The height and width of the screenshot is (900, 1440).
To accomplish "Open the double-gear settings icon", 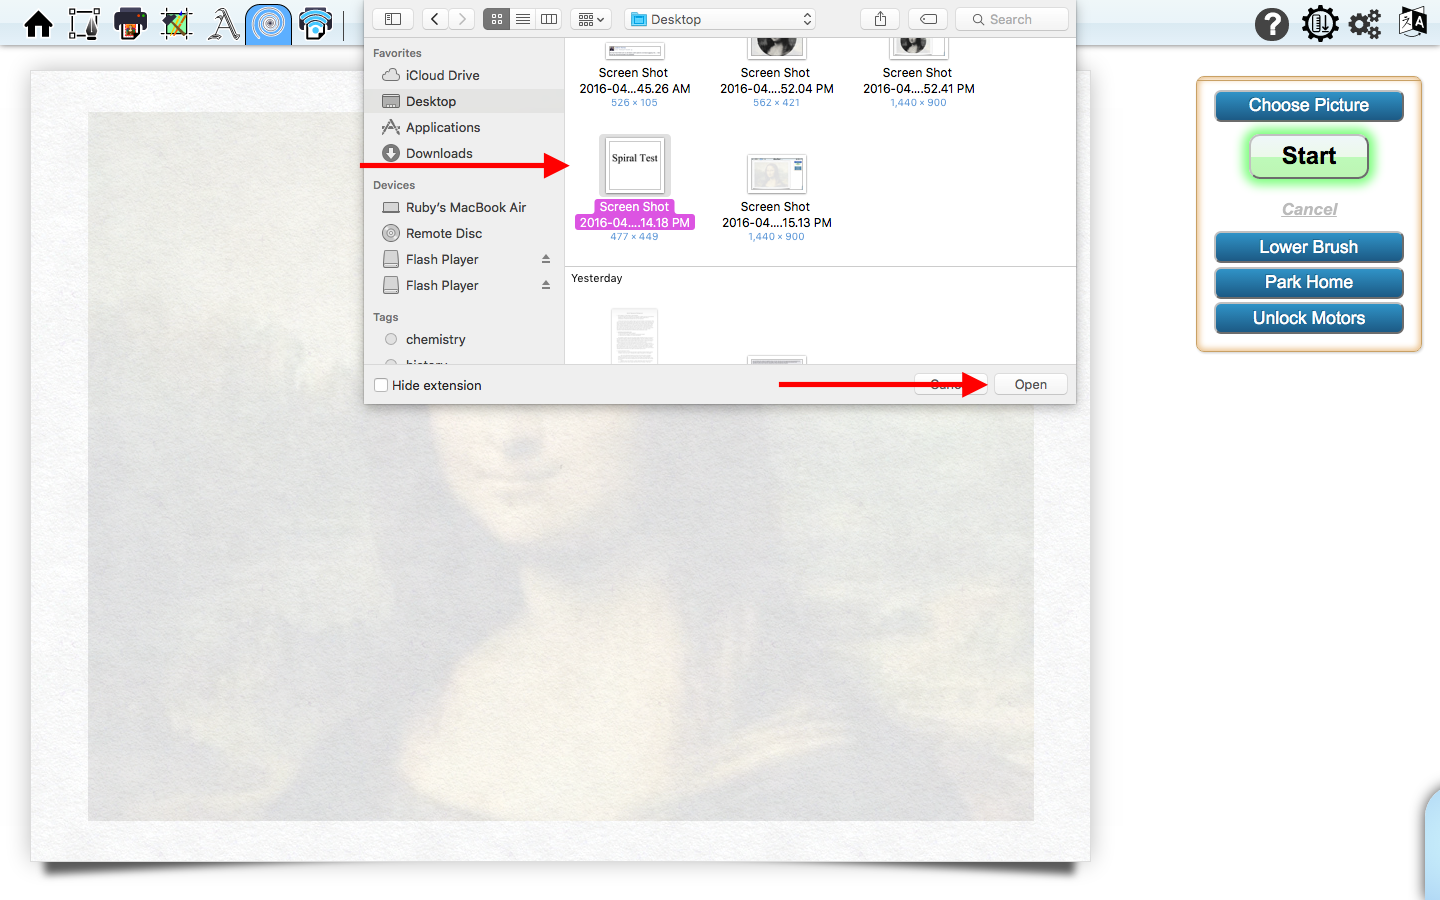I will [1365, 23].
